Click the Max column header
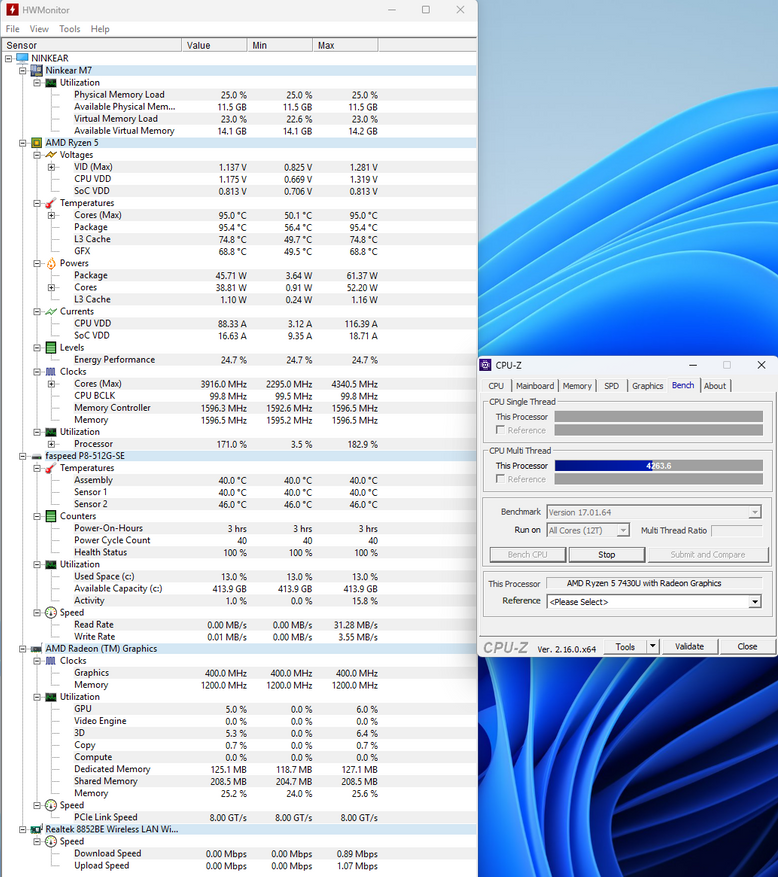Viewport: 778px width, 877px height. pos(345,45)
